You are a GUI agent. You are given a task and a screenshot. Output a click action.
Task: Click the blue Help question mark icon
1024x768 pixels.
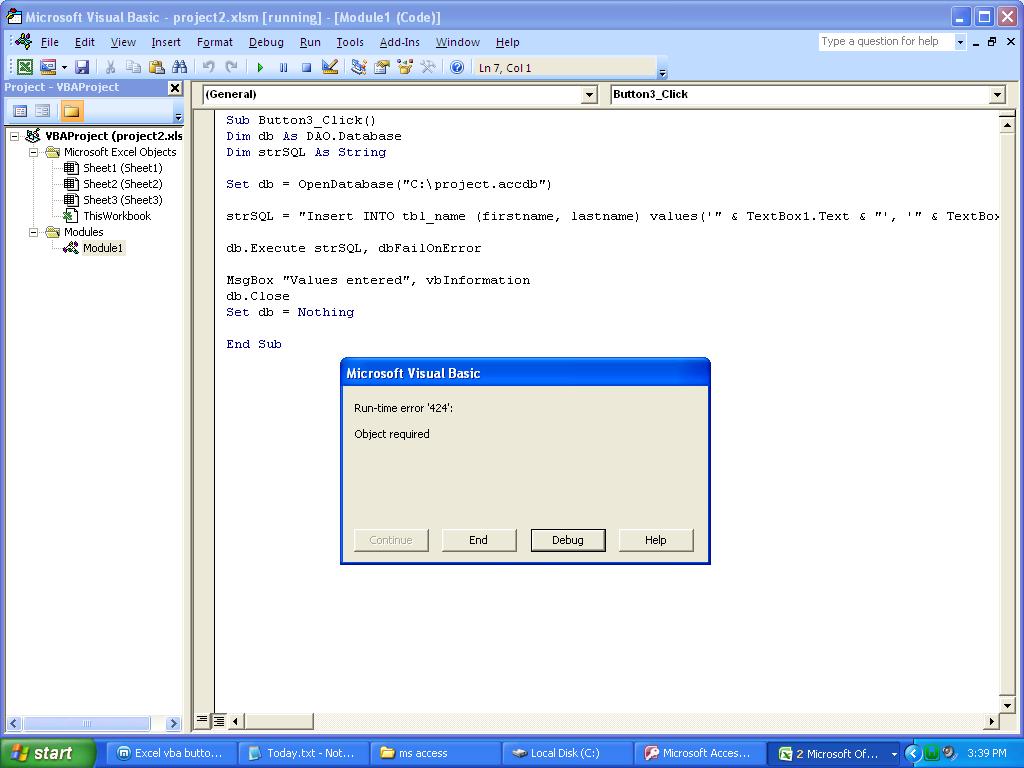point(456,67)
